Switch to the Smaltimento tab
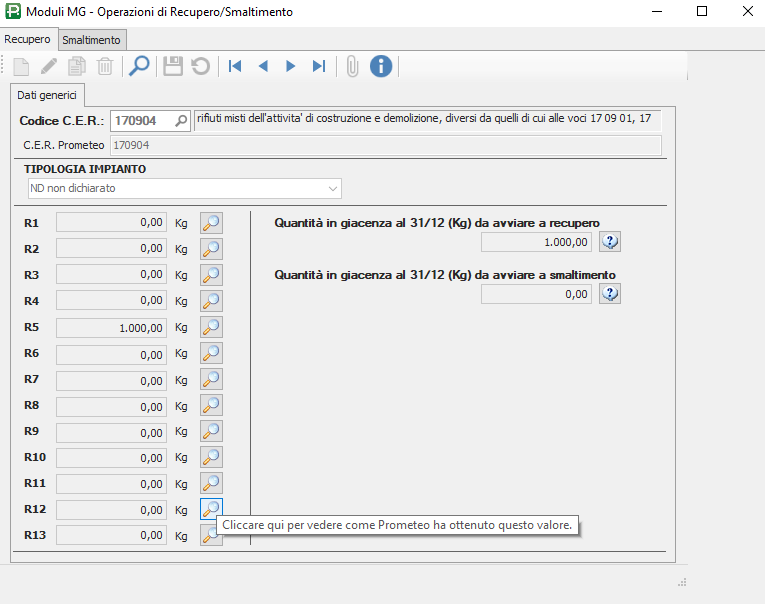 92,40
